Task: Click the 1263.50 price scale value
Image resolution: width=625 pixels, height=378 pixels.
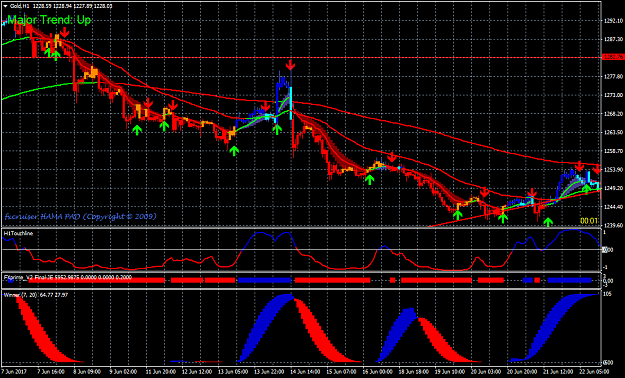Action: 613,132
